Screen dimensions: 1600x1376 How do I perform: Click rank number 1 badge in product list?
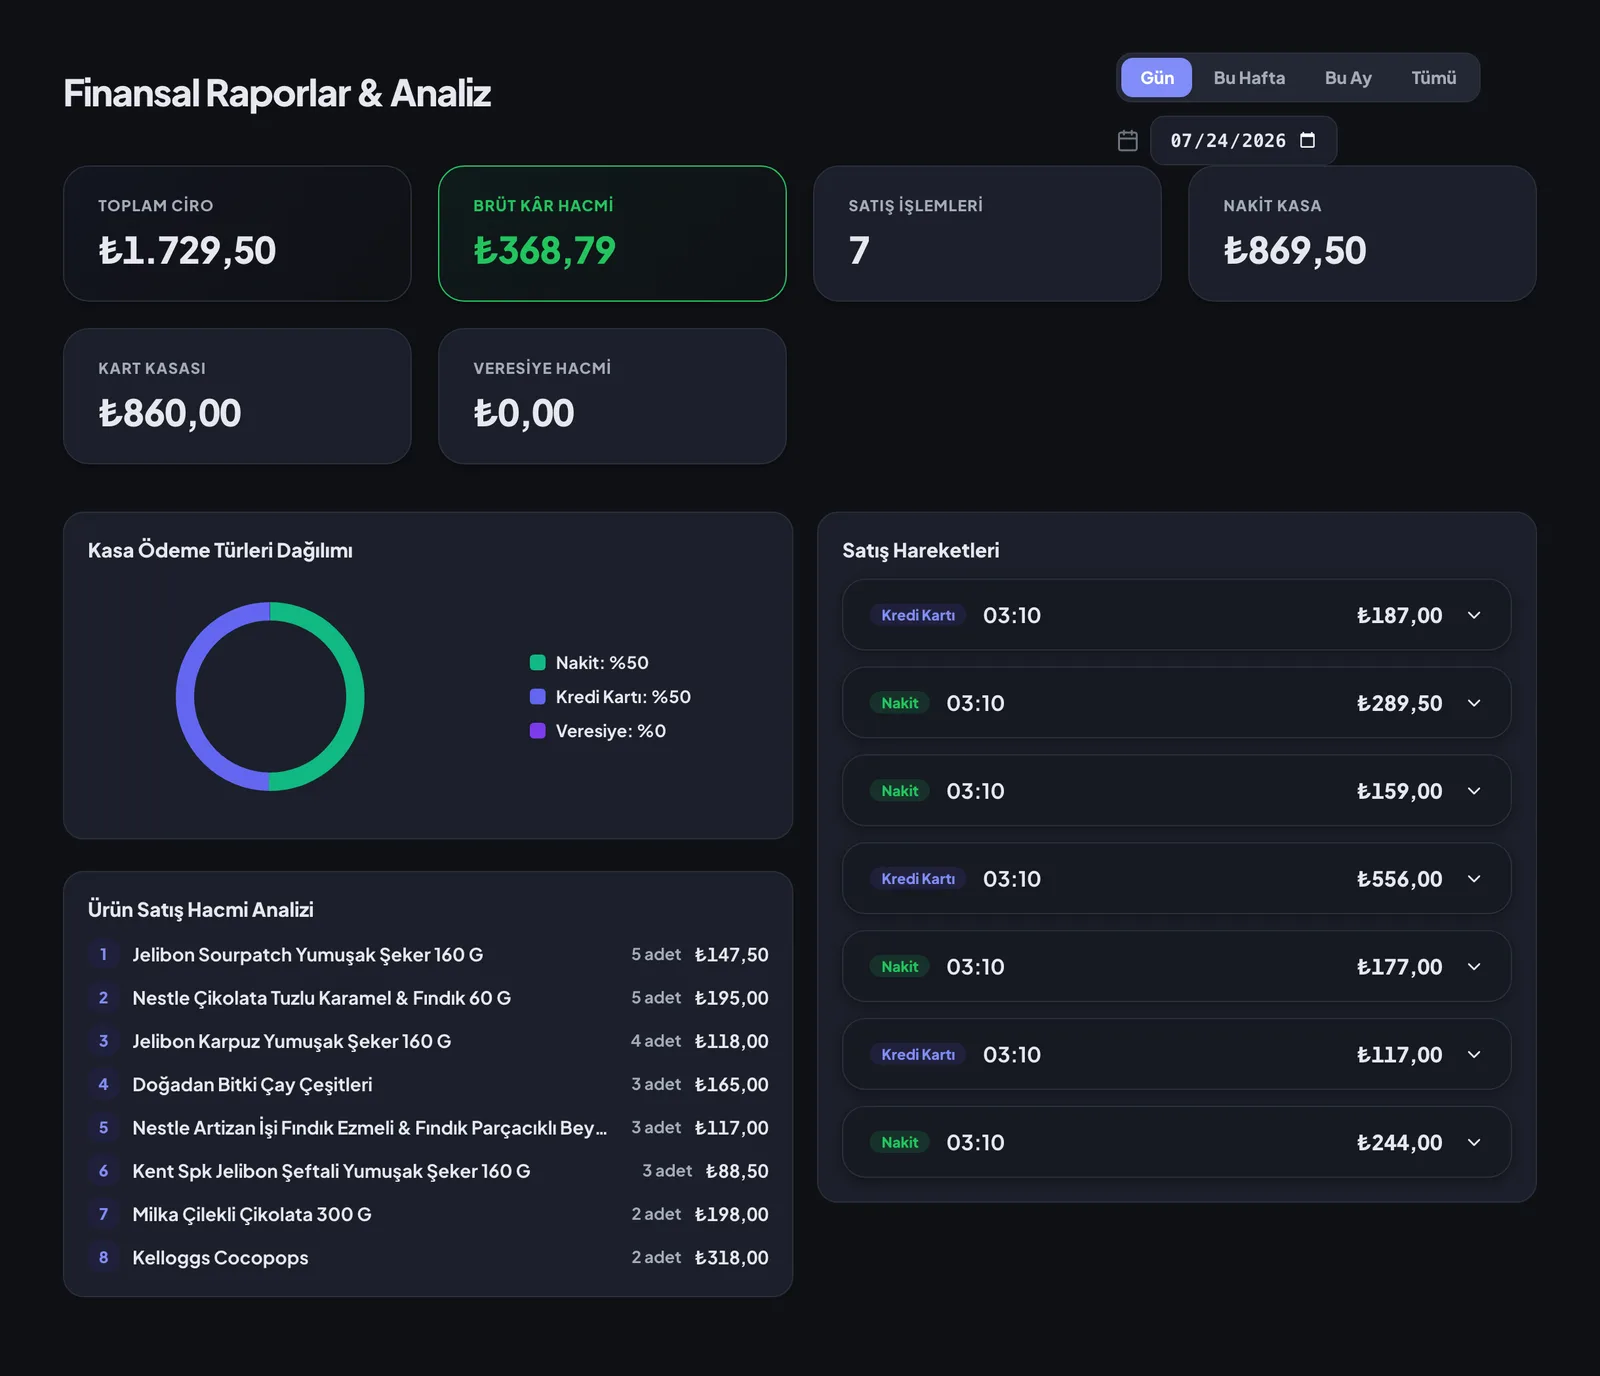point(103,955)
